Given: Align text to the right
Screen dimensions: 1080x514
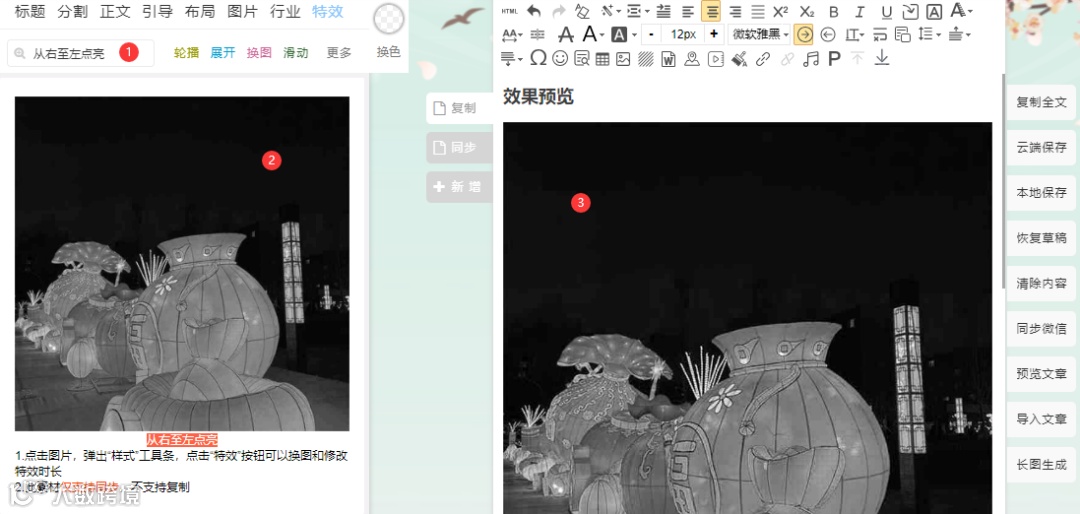Looking at the screenshot, I should tap(735, 11).
